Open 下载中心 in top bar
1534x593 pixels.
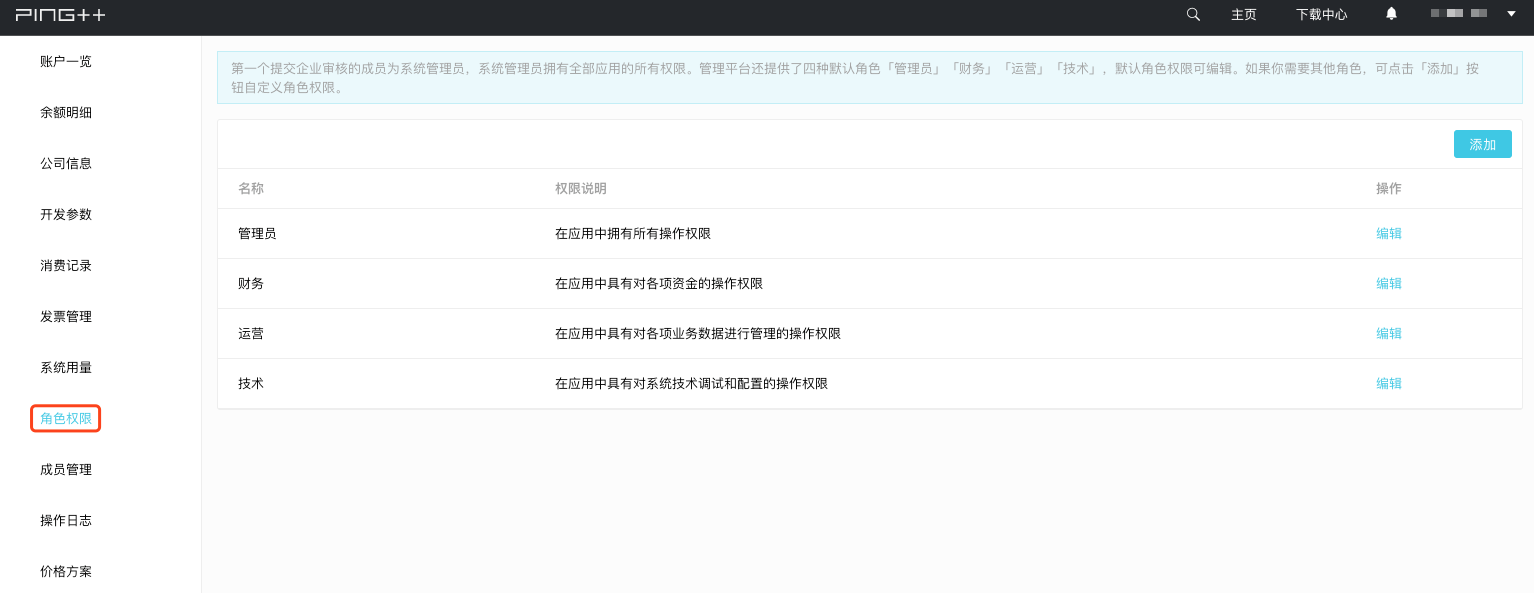pyautogui.click(x=1321, y=15)
